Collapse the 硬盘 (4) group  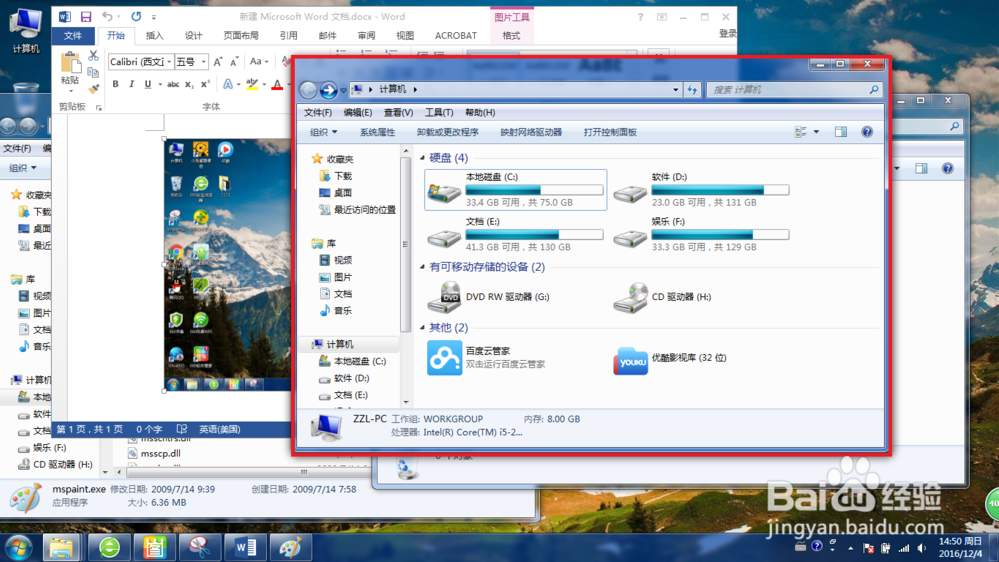pos(423,158)
